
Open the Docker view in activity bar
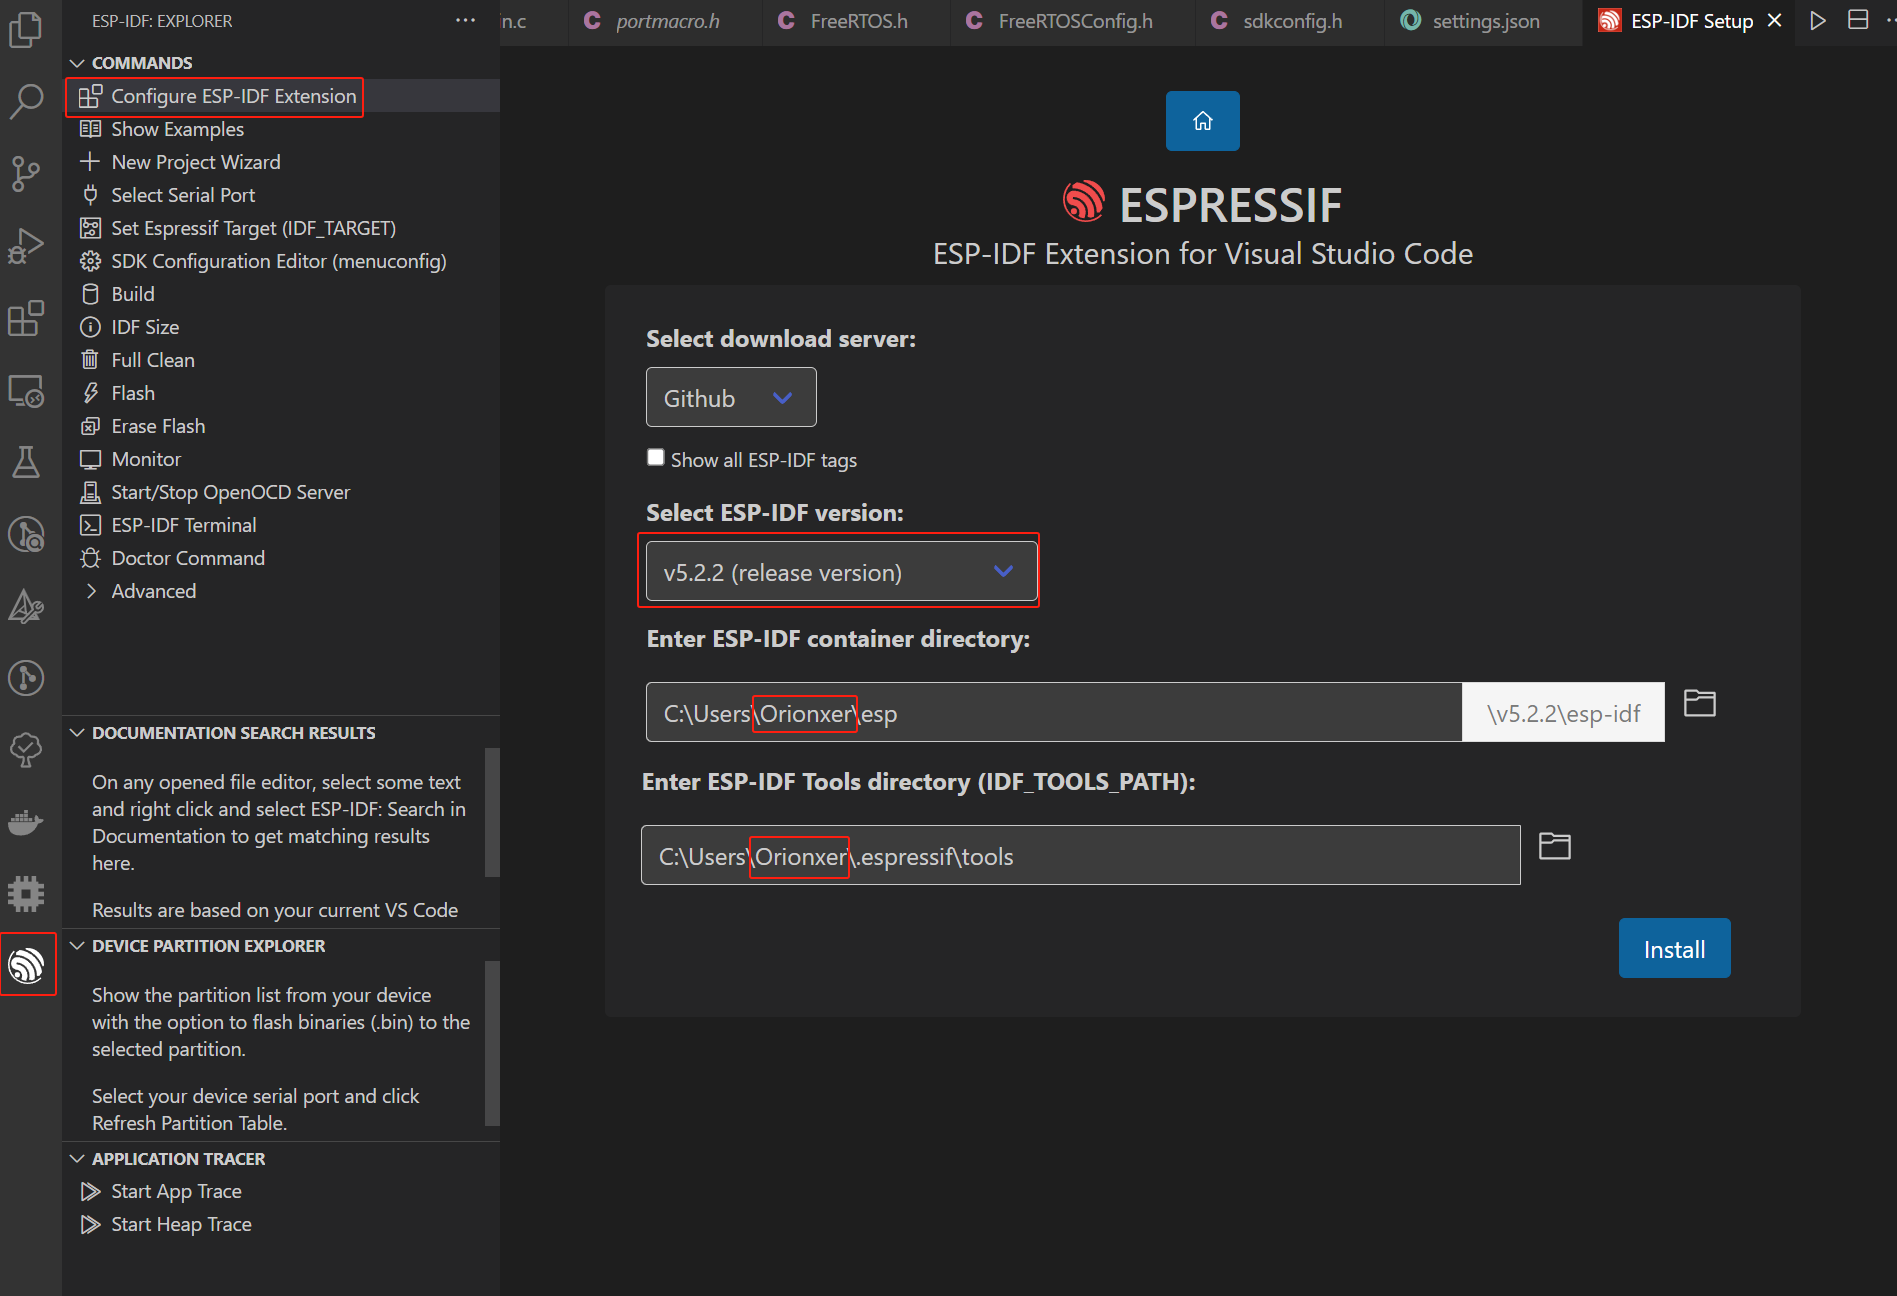click(x=26, y=822)
